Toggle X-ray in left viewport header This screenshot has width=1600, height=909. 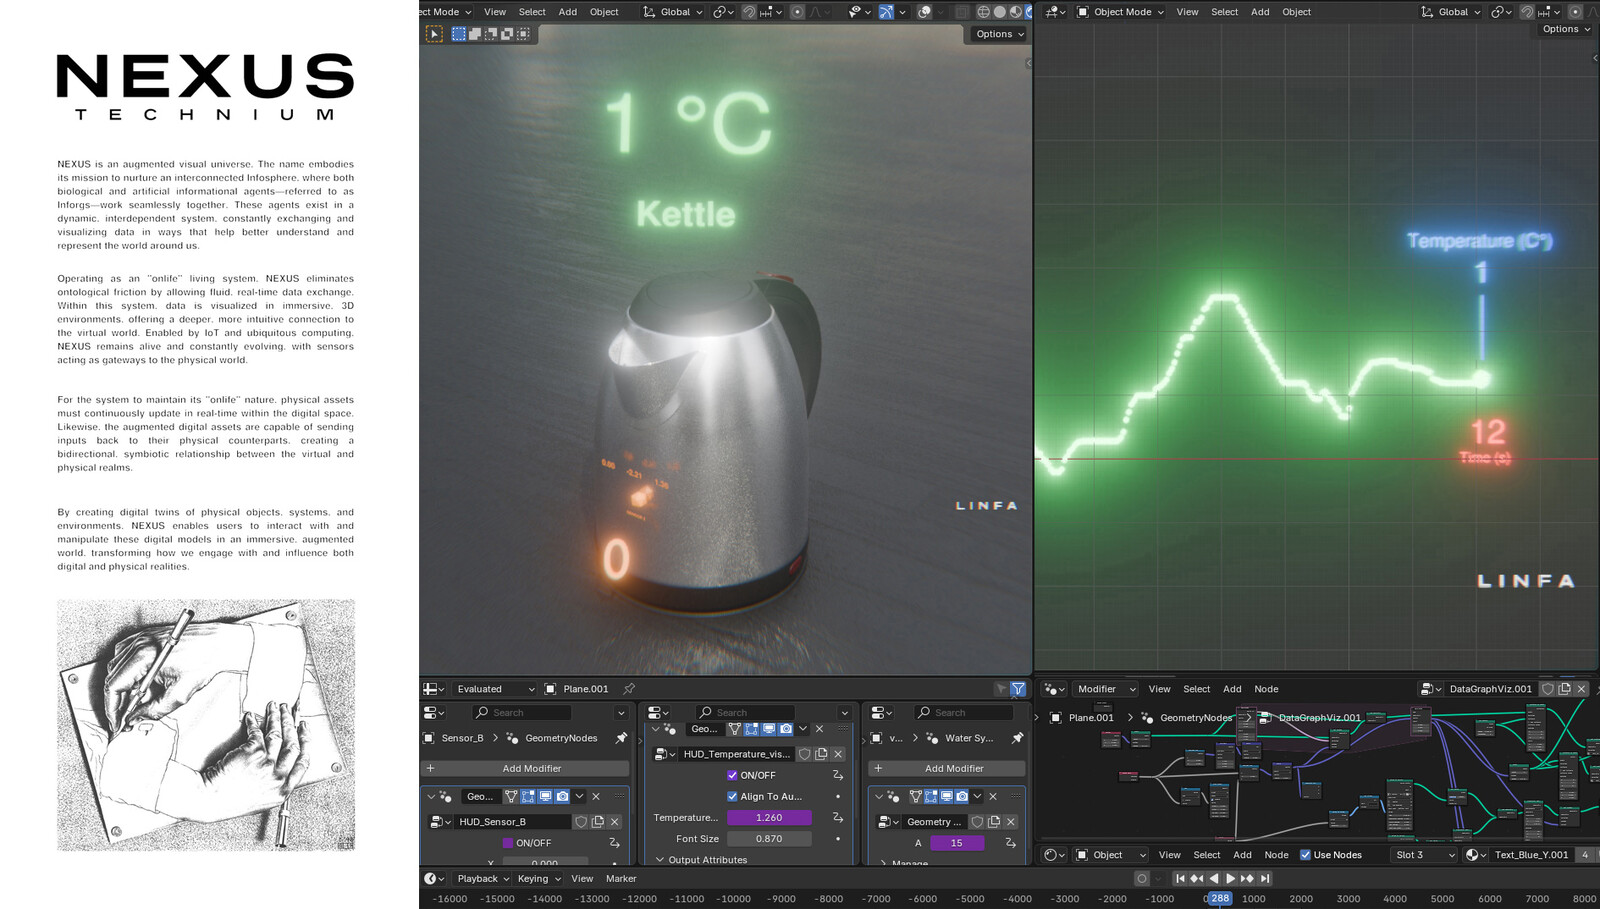click(962, 12)
